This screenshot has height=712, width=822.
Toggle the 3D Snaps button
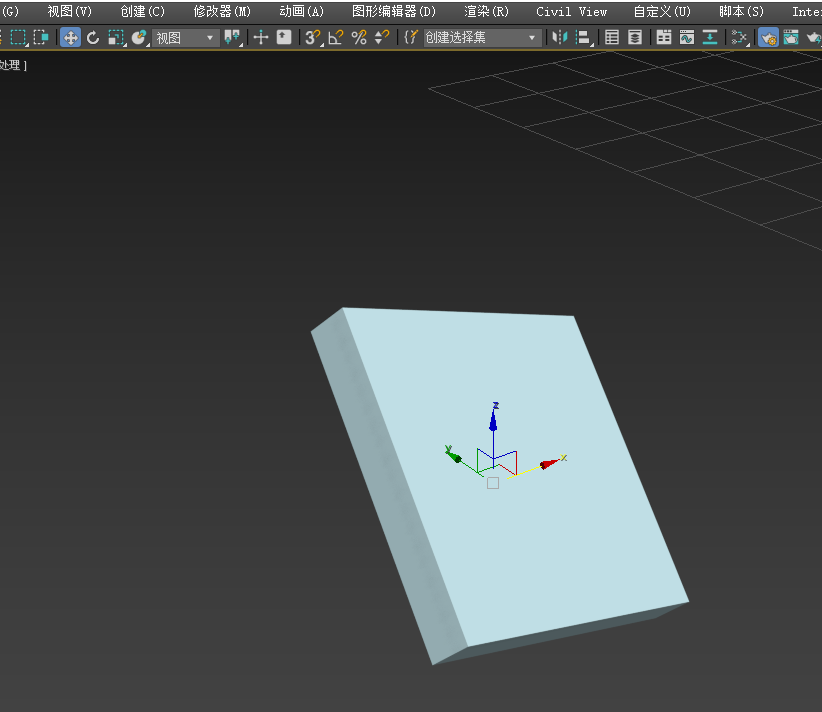click(313, 37)
